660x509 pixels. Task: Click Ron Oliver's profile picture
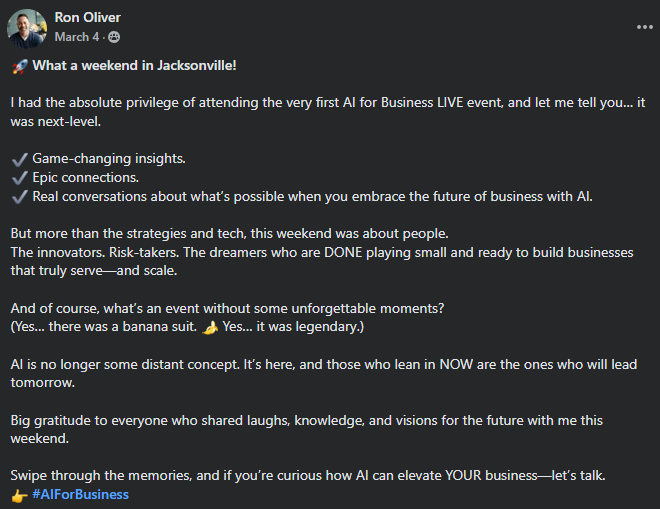(27, 28)
